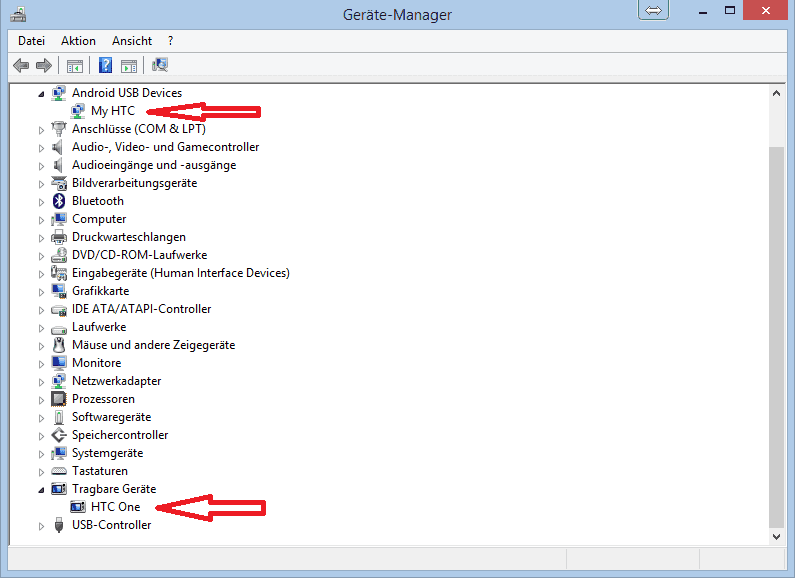This screenshot has width=795, height=578.
Task: Collapse the Tragbare Geräte node
Action: coord(41,490)
